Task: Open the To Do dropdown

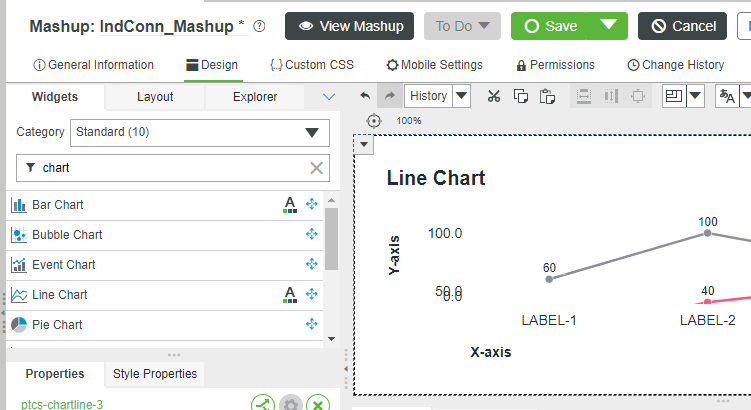Action: tap(462, 26)
